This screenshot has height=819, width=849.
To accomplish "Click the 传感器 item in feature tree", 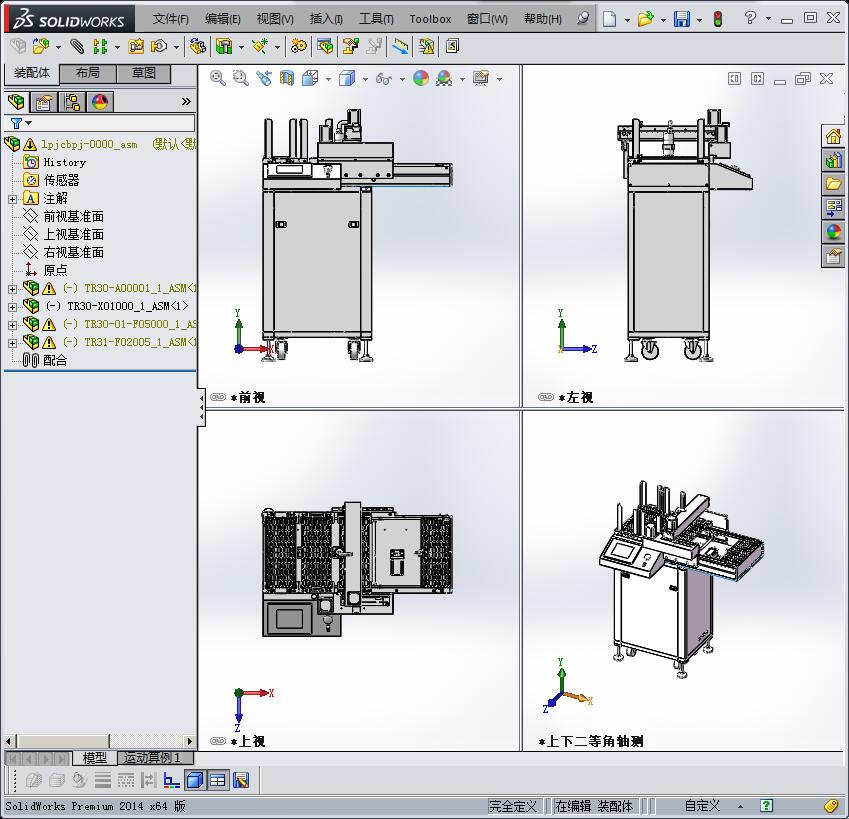I will click(60, 180).
